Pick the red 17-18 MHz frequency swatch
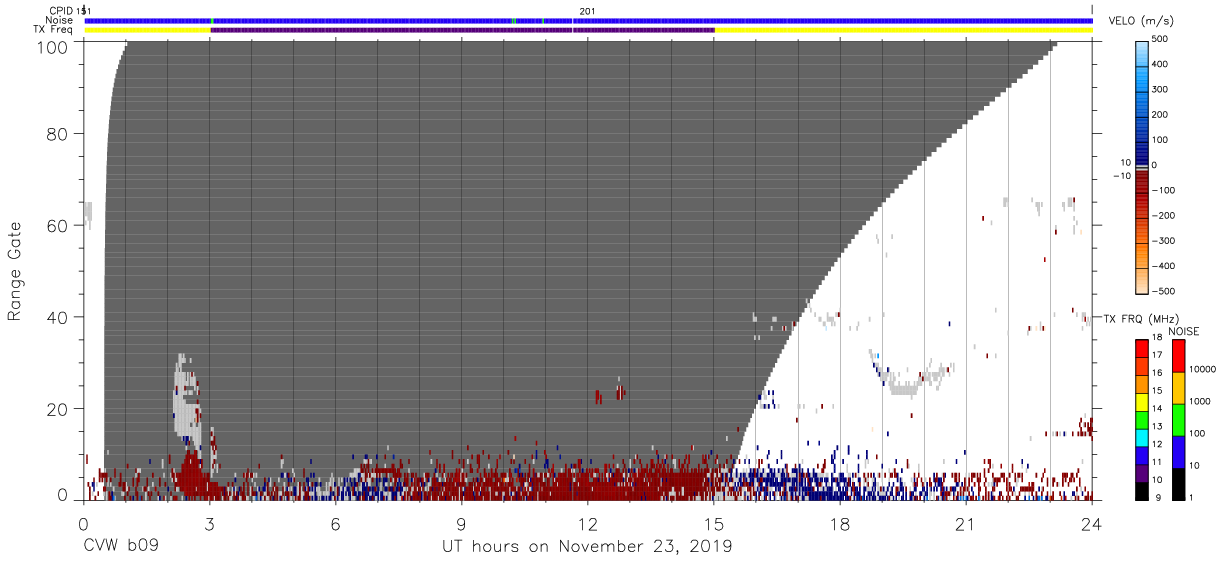The image size is (1228, 567). pyautogui.click(x=1142, y=349)
